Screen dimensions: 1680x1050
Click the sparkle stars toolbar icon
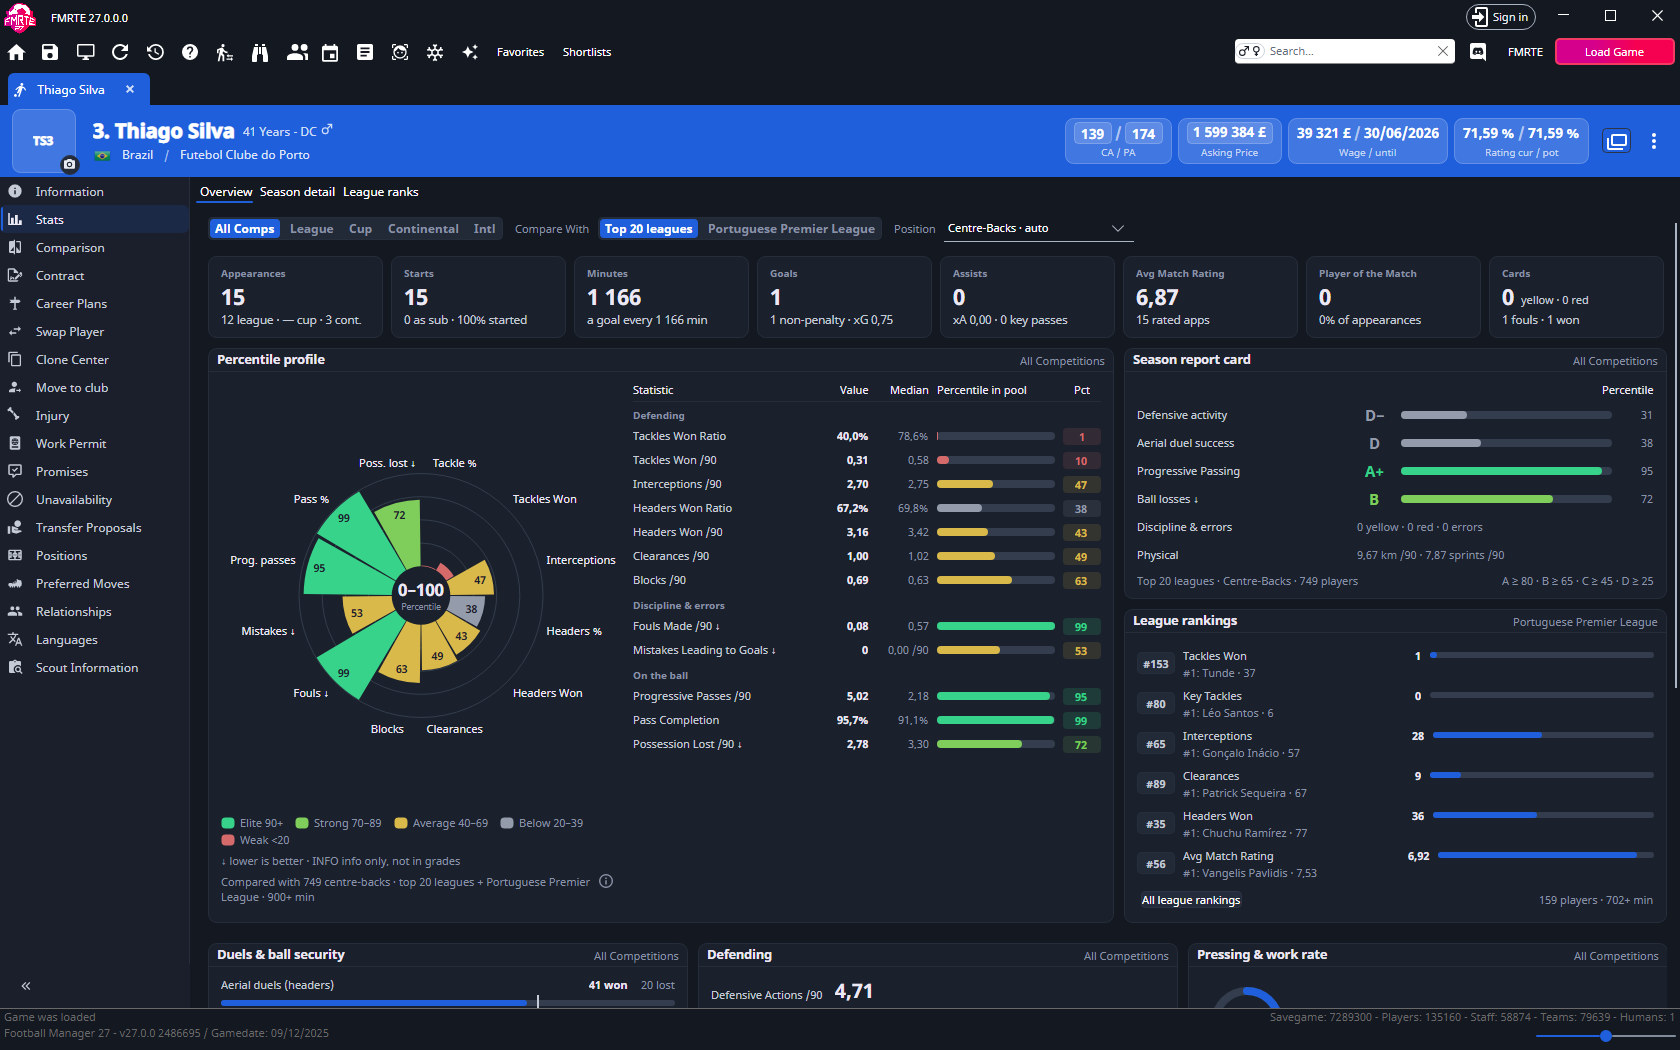470,52
